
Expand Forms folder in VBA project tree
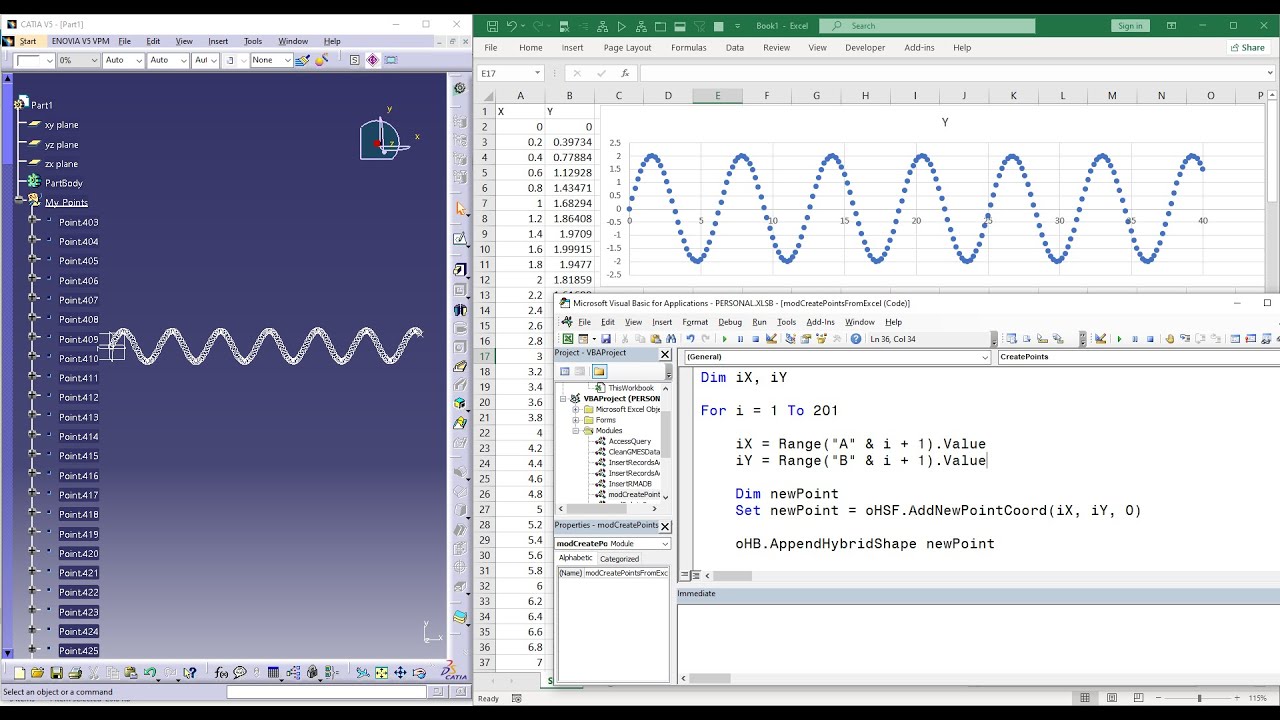(576, 420)
